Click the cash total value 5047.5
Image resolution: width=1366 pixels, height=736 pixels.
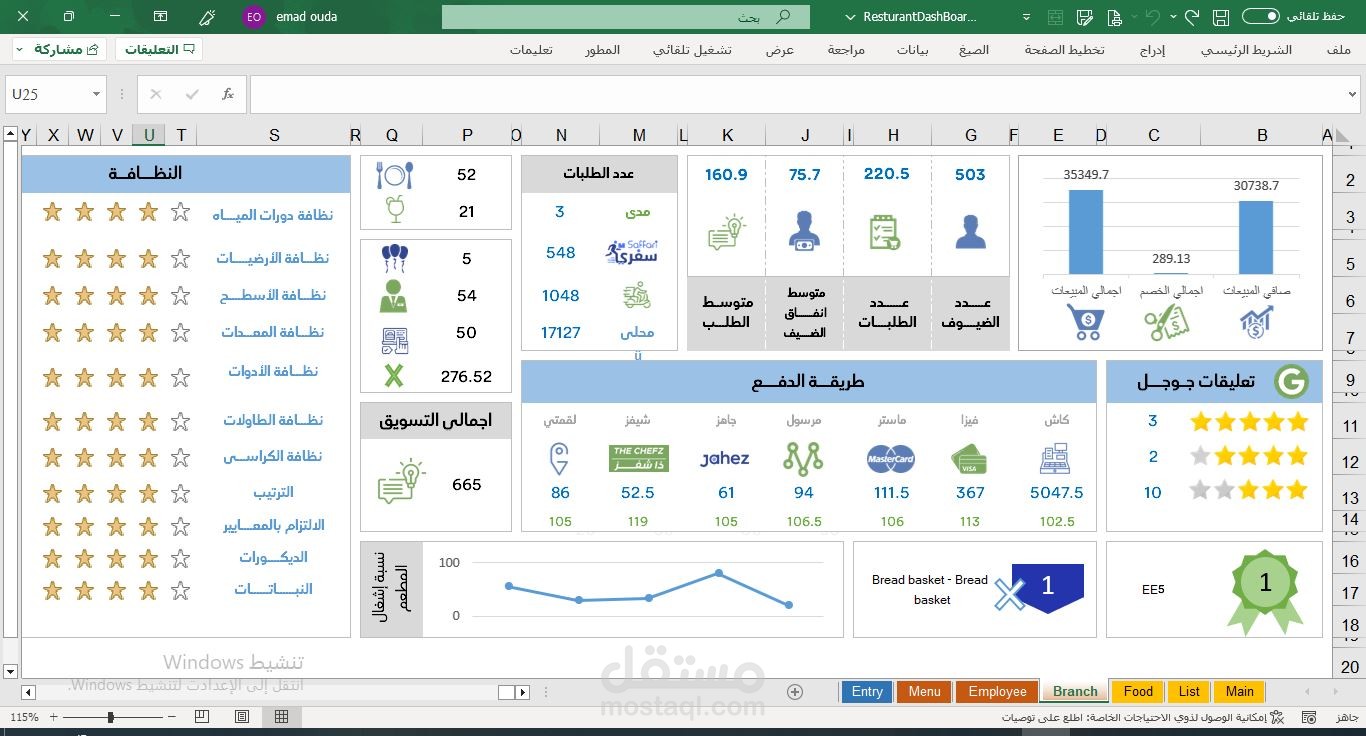point(1057,493)
